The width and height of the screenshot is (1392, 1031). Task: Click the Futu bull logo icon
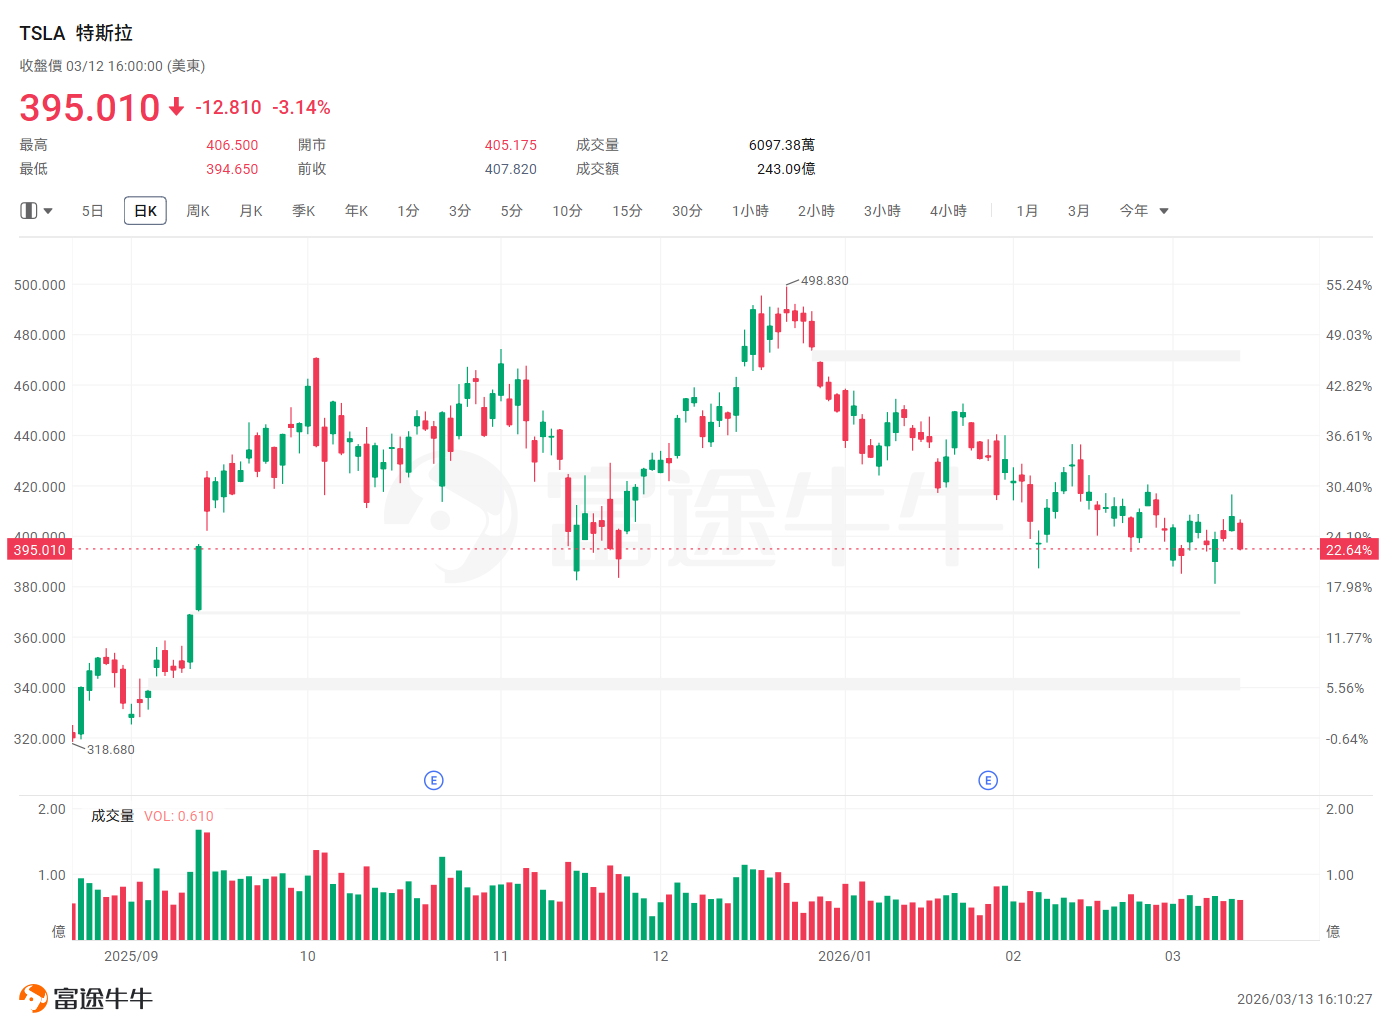click(x=34, y=998)
